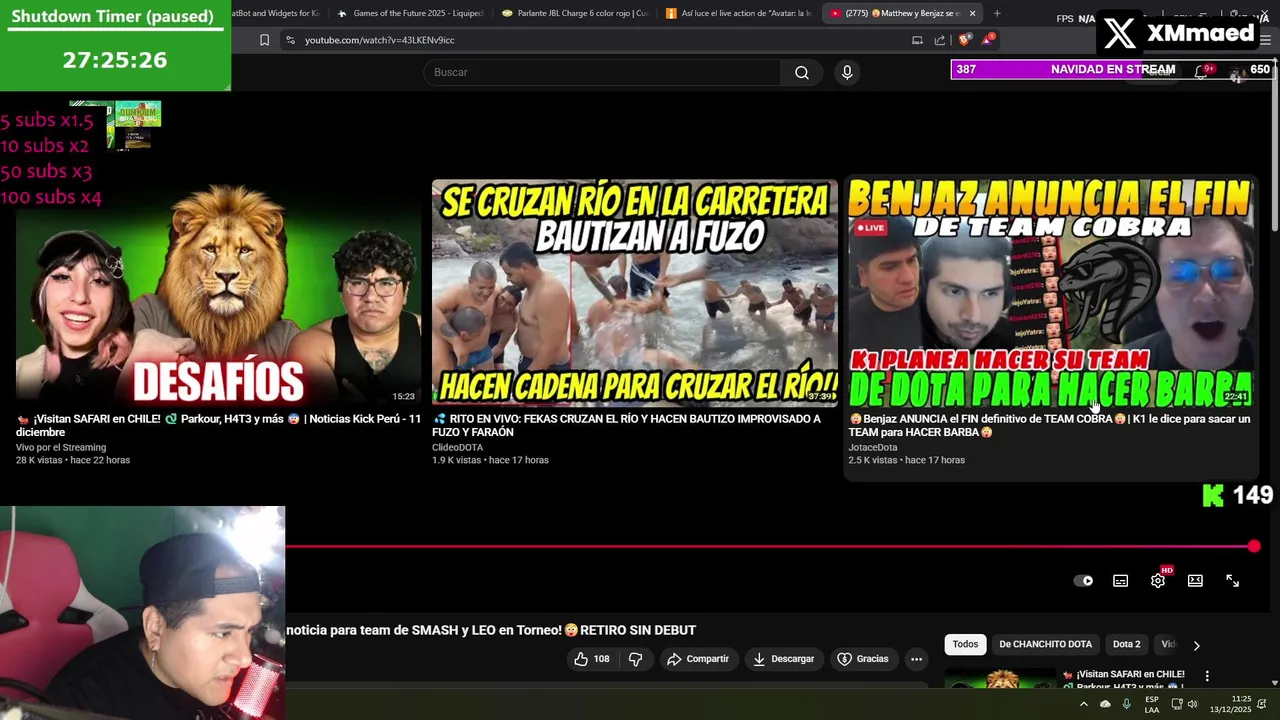Open title ¡Visitan SAFARI en CHILE! Parkour
This screenshot has height=720, width=1280.
[218, 426]
